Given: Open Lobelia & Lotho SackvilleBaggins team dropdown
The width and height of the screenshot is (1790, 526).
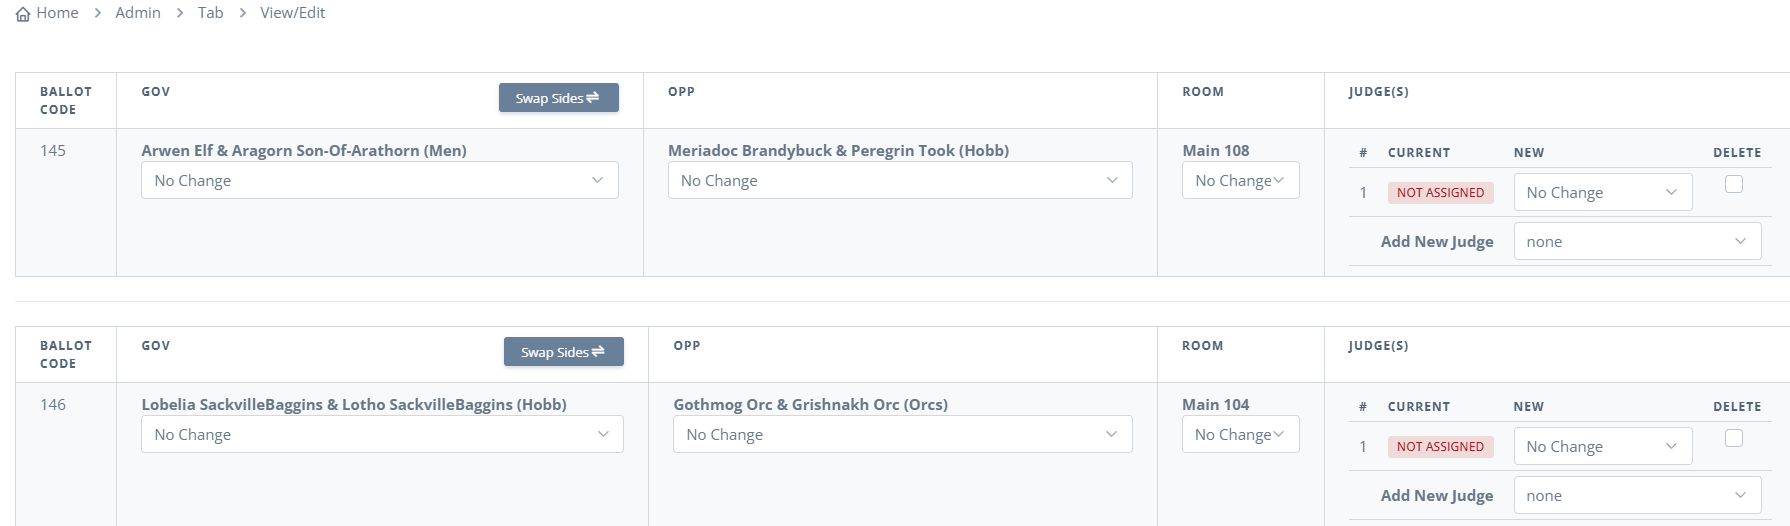Looking at the screenshot, I should click(382, 434).
